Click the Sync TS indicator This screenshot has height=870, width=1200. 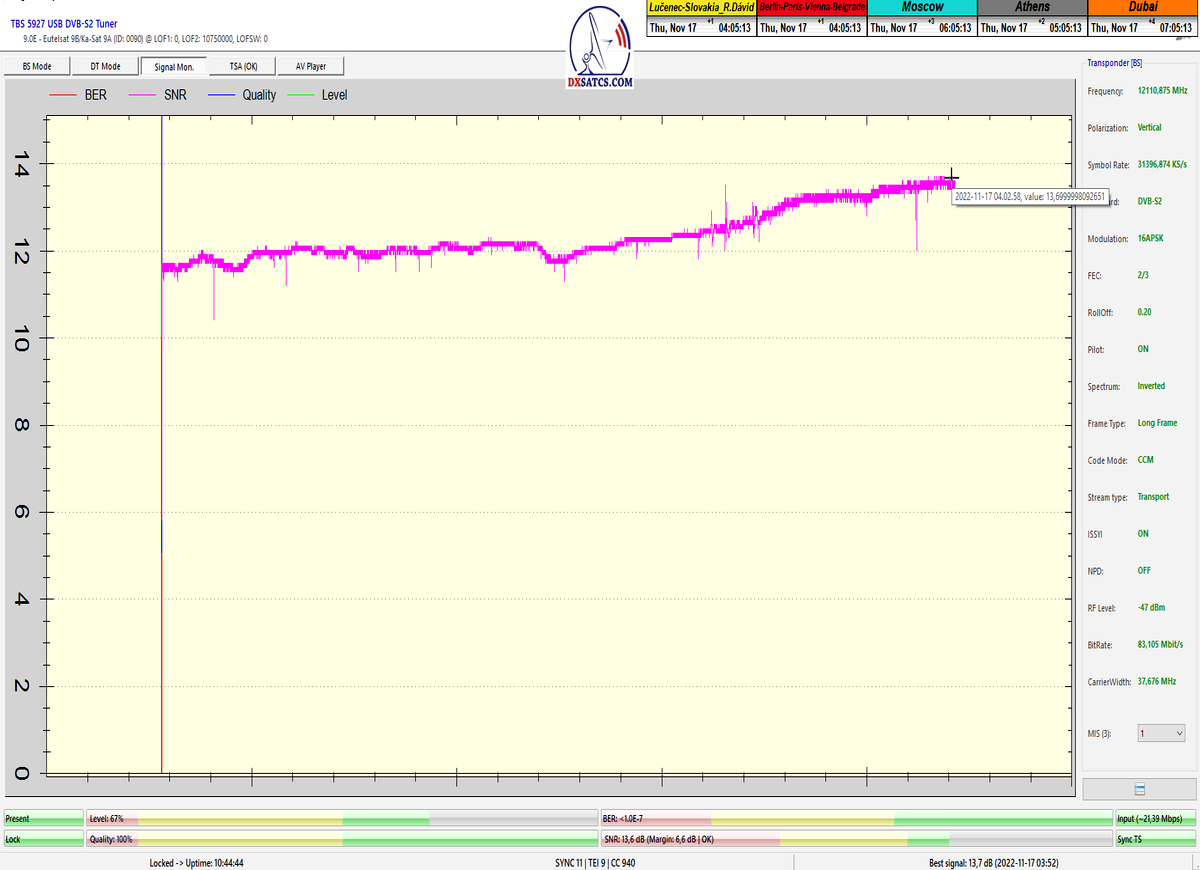[1155, 839]
